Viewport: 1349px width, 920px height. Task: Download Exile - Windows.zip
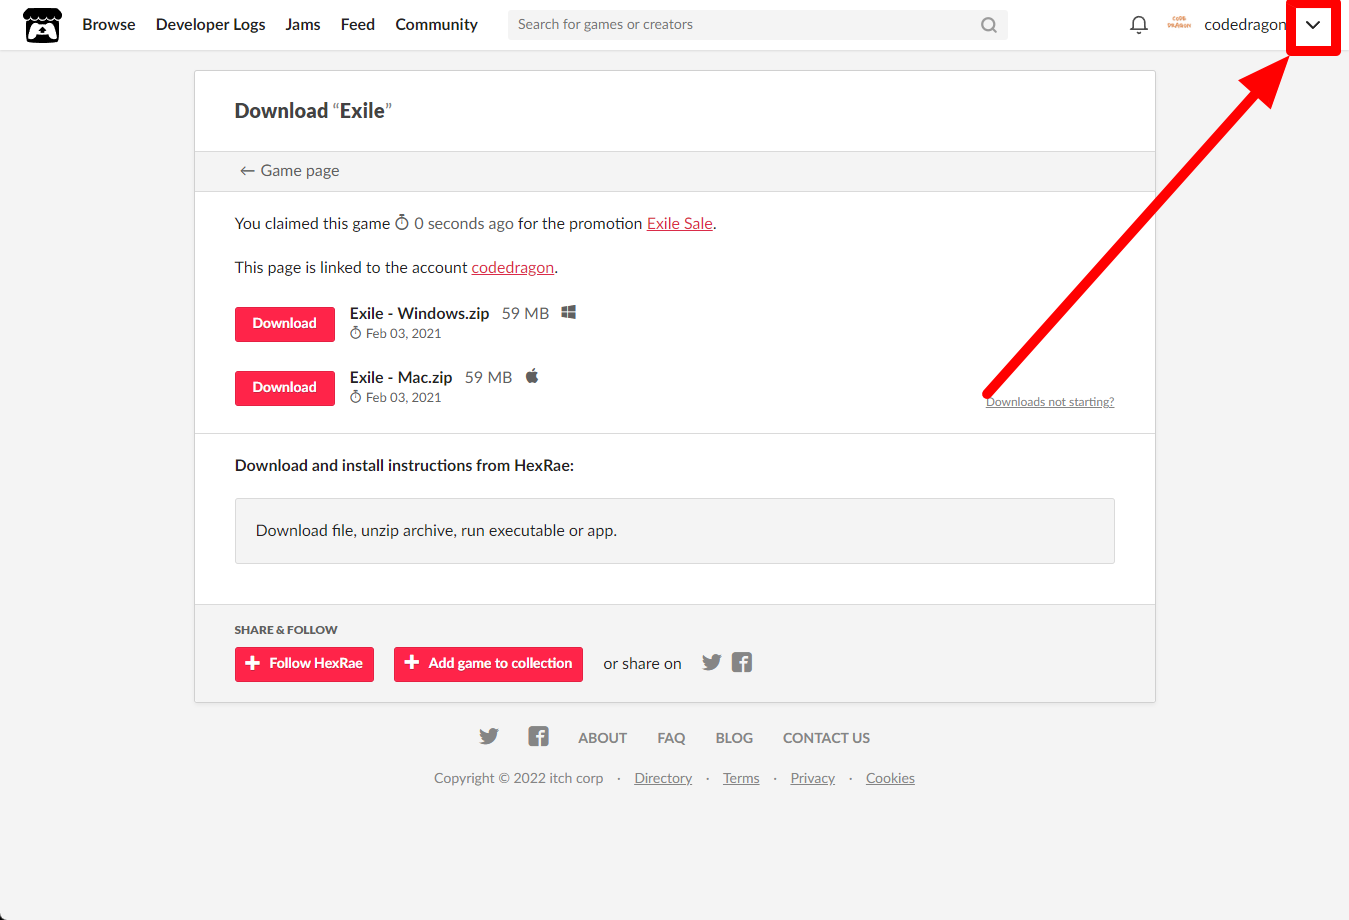pos(285,324)
